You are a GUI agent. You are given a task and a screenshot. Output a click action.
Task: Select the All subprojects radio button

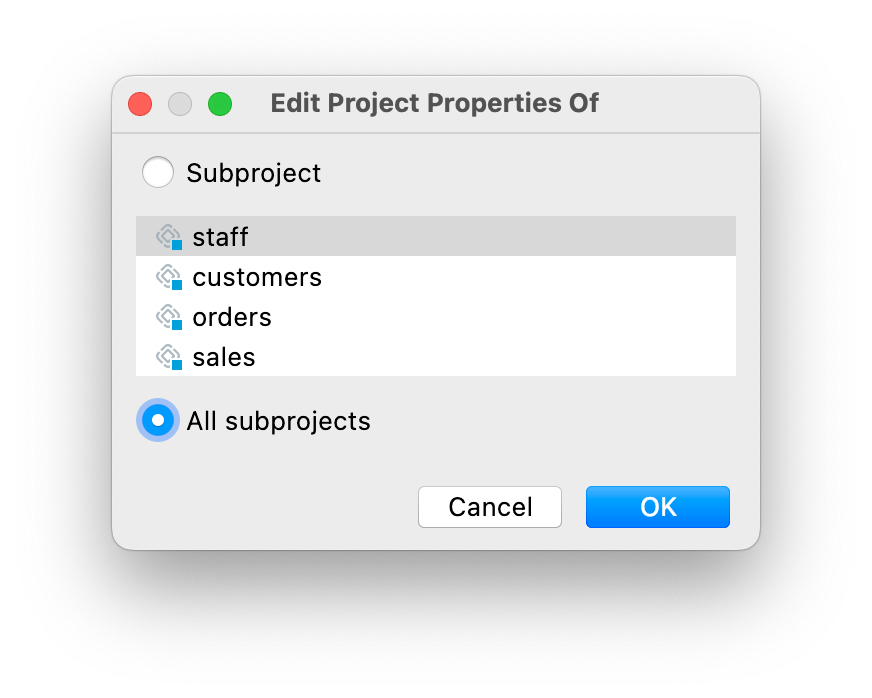tap(157, 420)
